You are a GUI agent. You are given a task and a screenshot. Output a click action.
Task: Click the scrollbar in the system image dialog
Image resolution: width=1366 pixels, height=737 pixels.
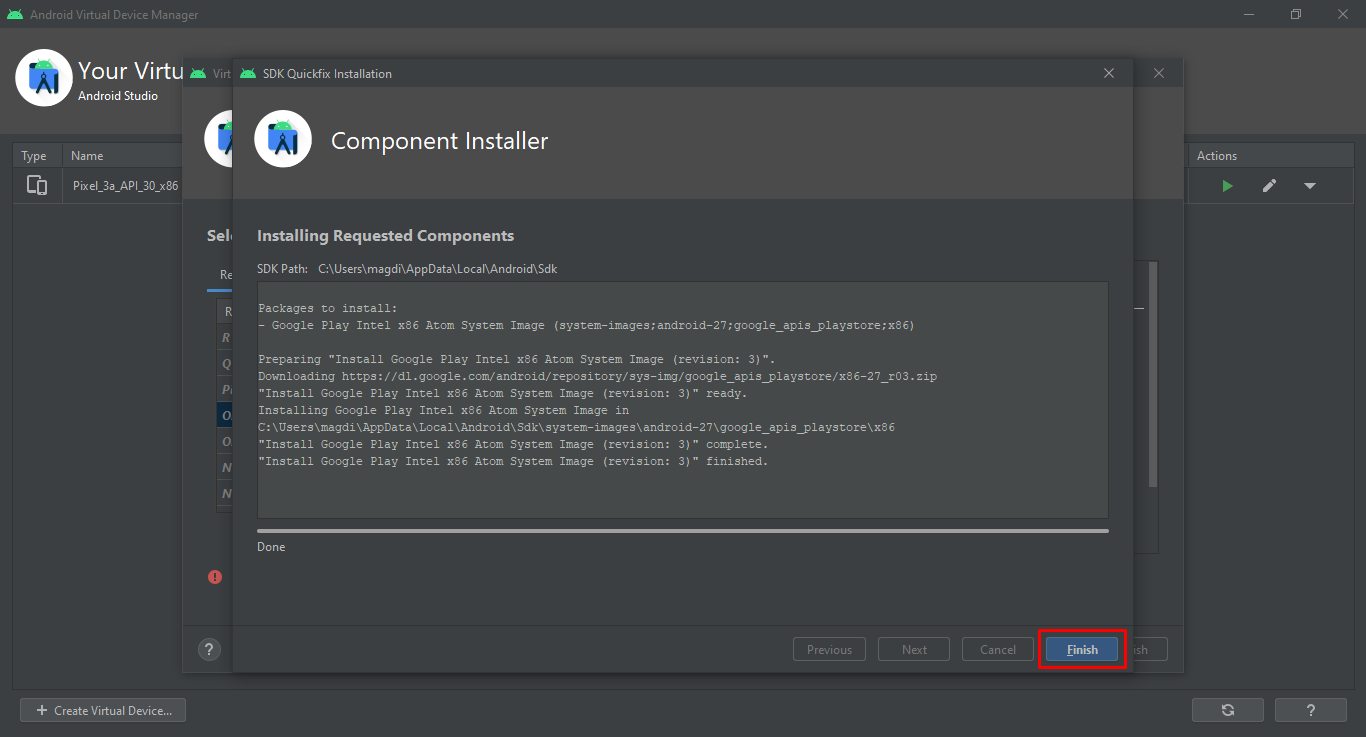pyautogui.click(x=1153, y=375)
